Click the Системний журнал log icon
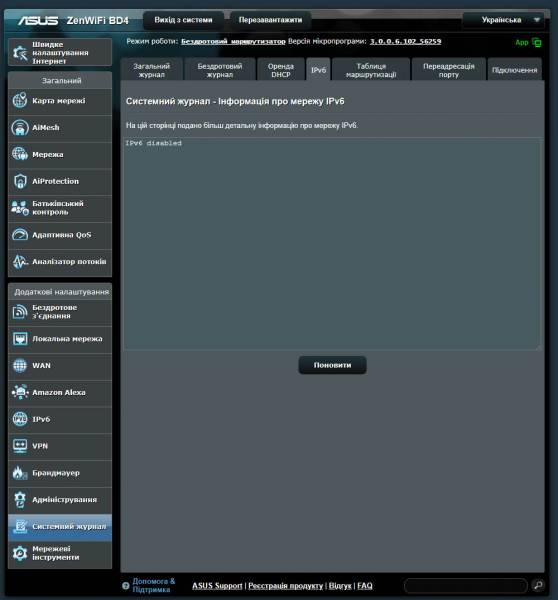Image resolution: width=558 pixels, height=600 pixels. click(x=20, y=527)
